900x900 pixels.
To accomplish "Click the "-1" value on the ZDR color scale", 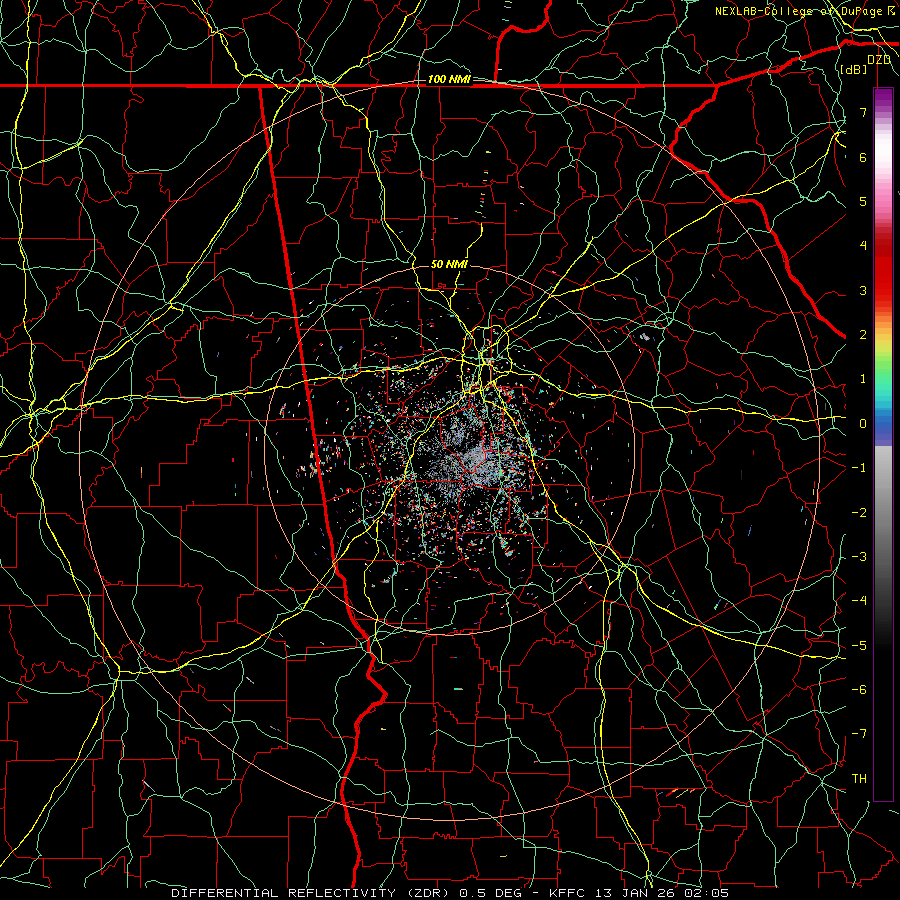I will tap(859, 468).
